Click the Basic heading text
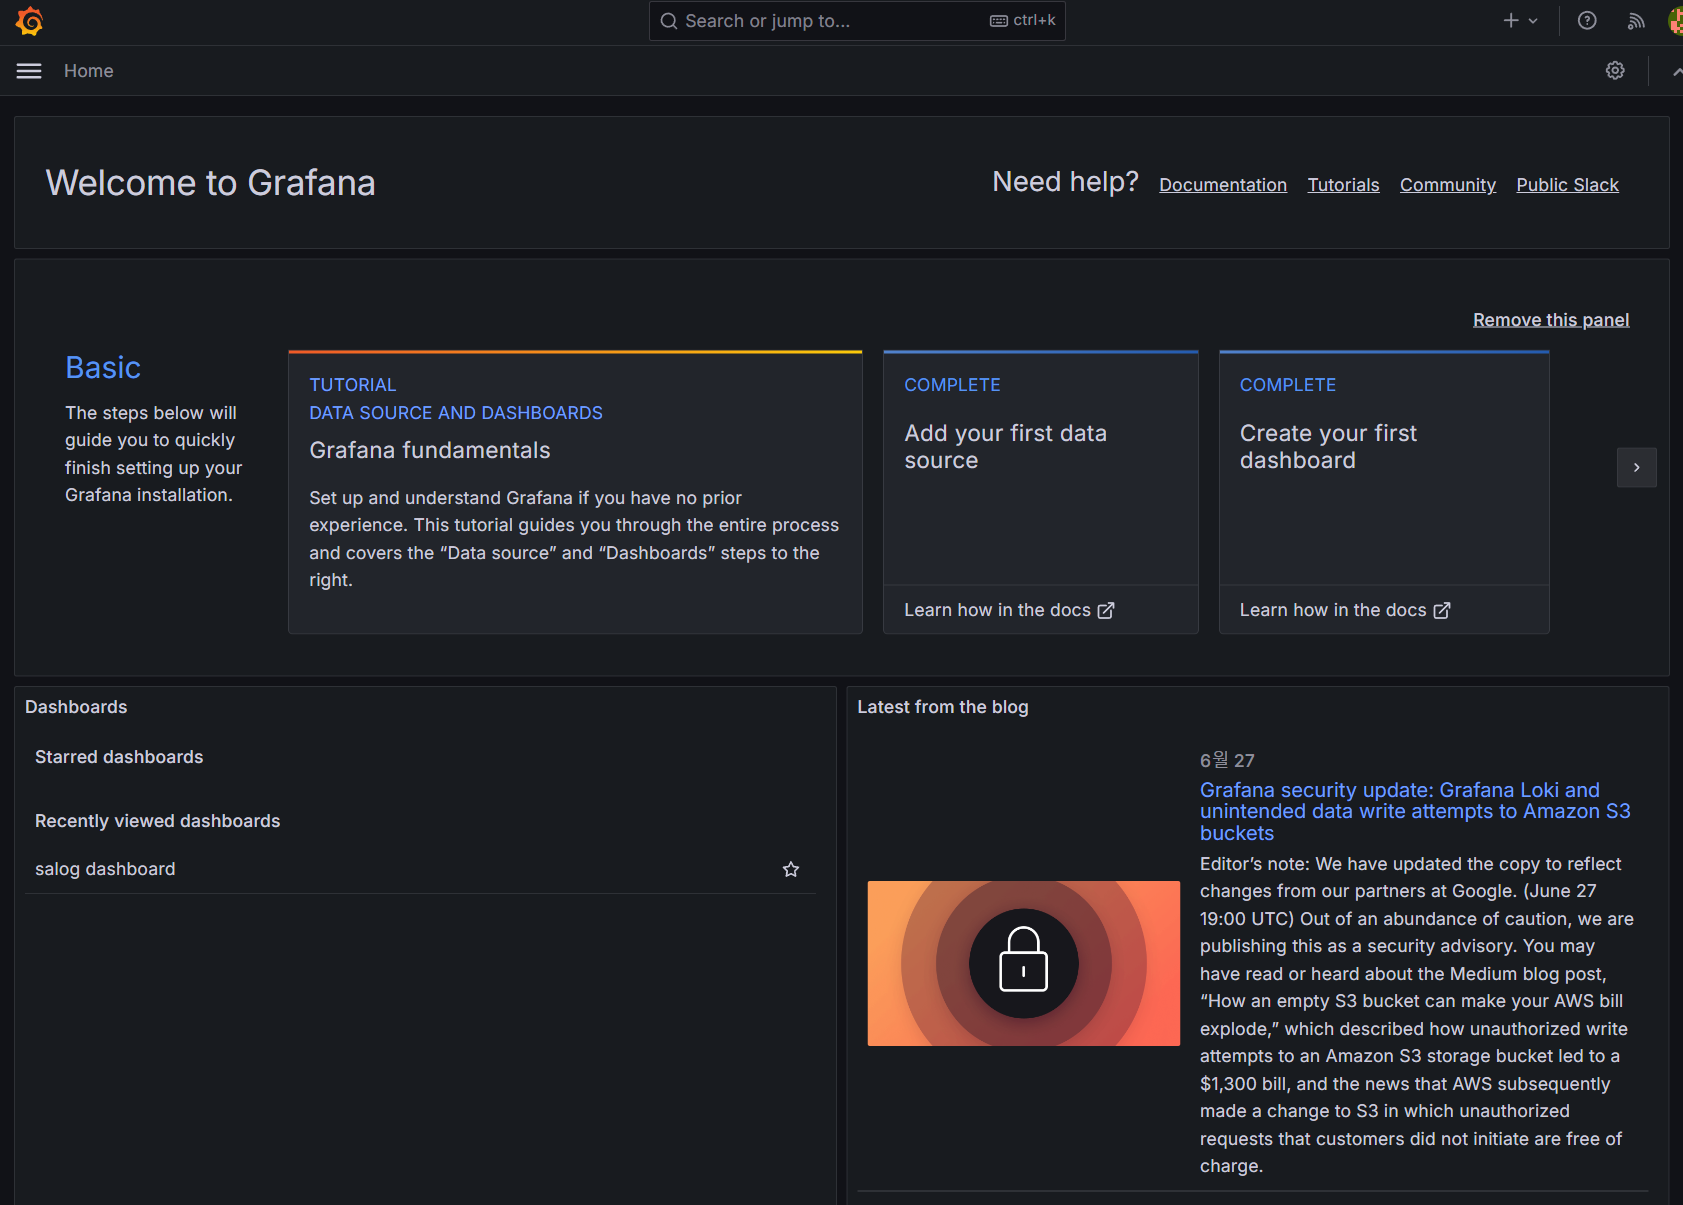The image size is (1683, 1205). (103, 368)
